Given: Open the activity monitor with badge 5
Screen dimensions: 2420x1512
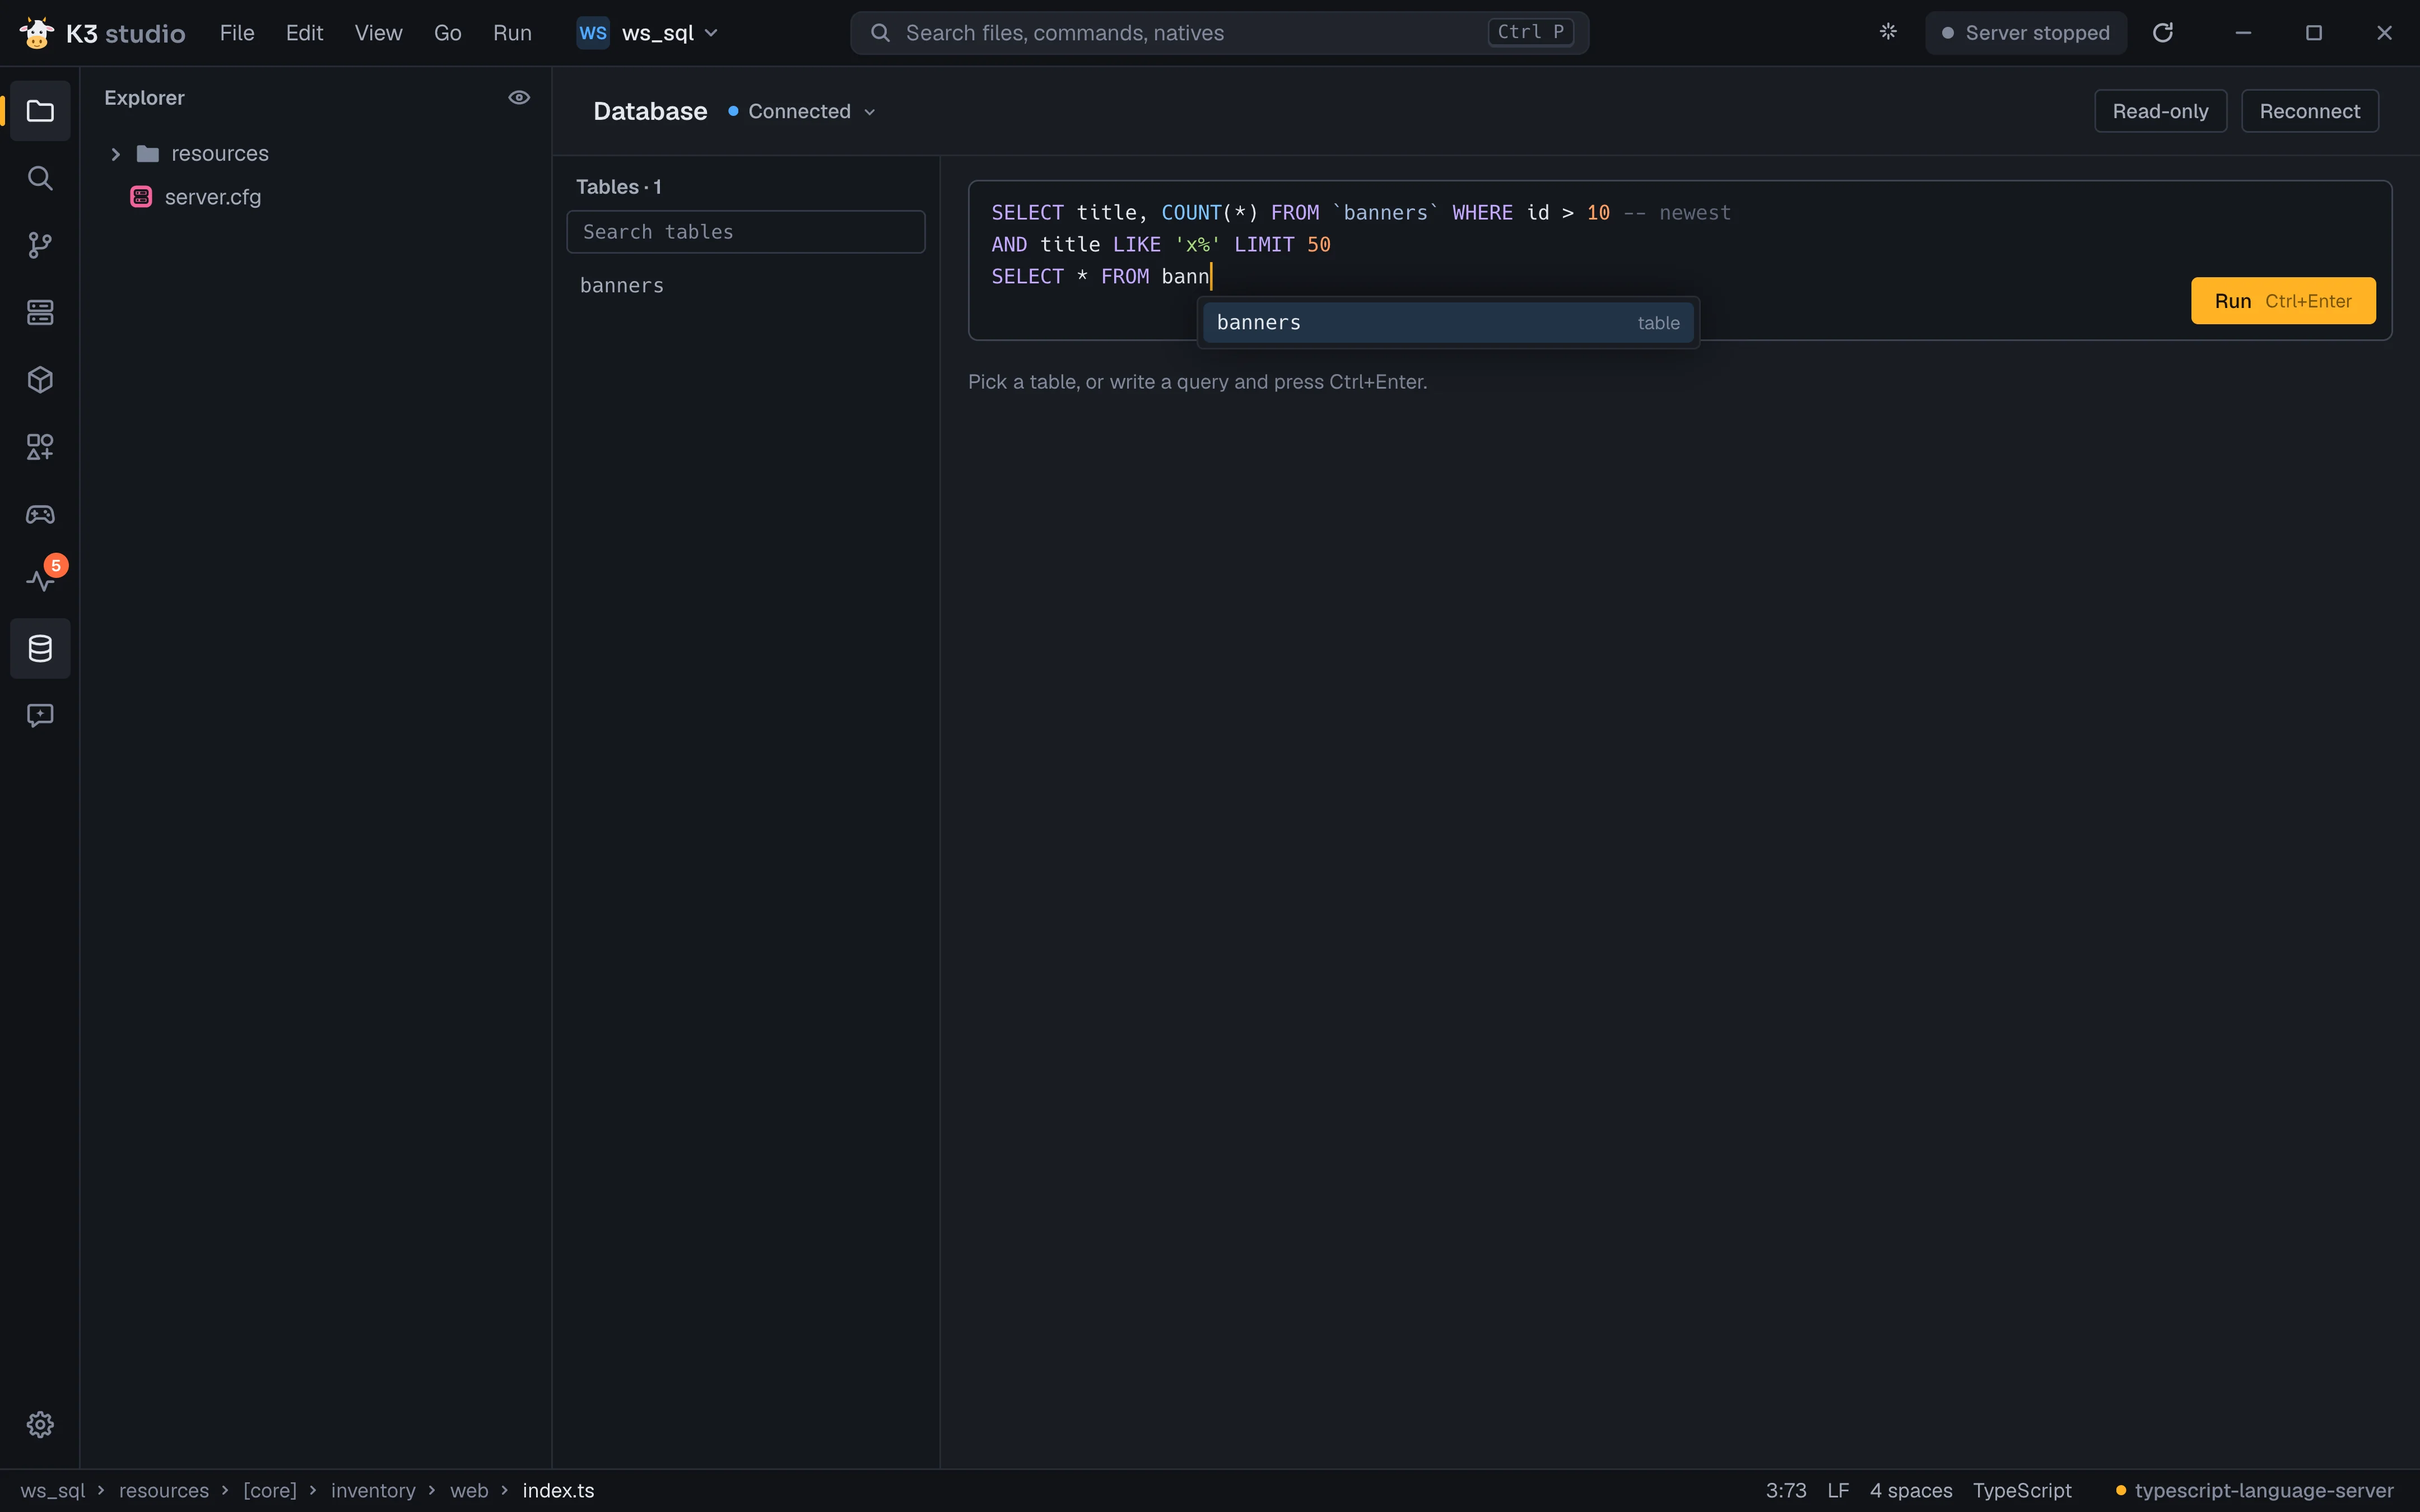Looking at the screenshot, I should click(x=40, y=581).
